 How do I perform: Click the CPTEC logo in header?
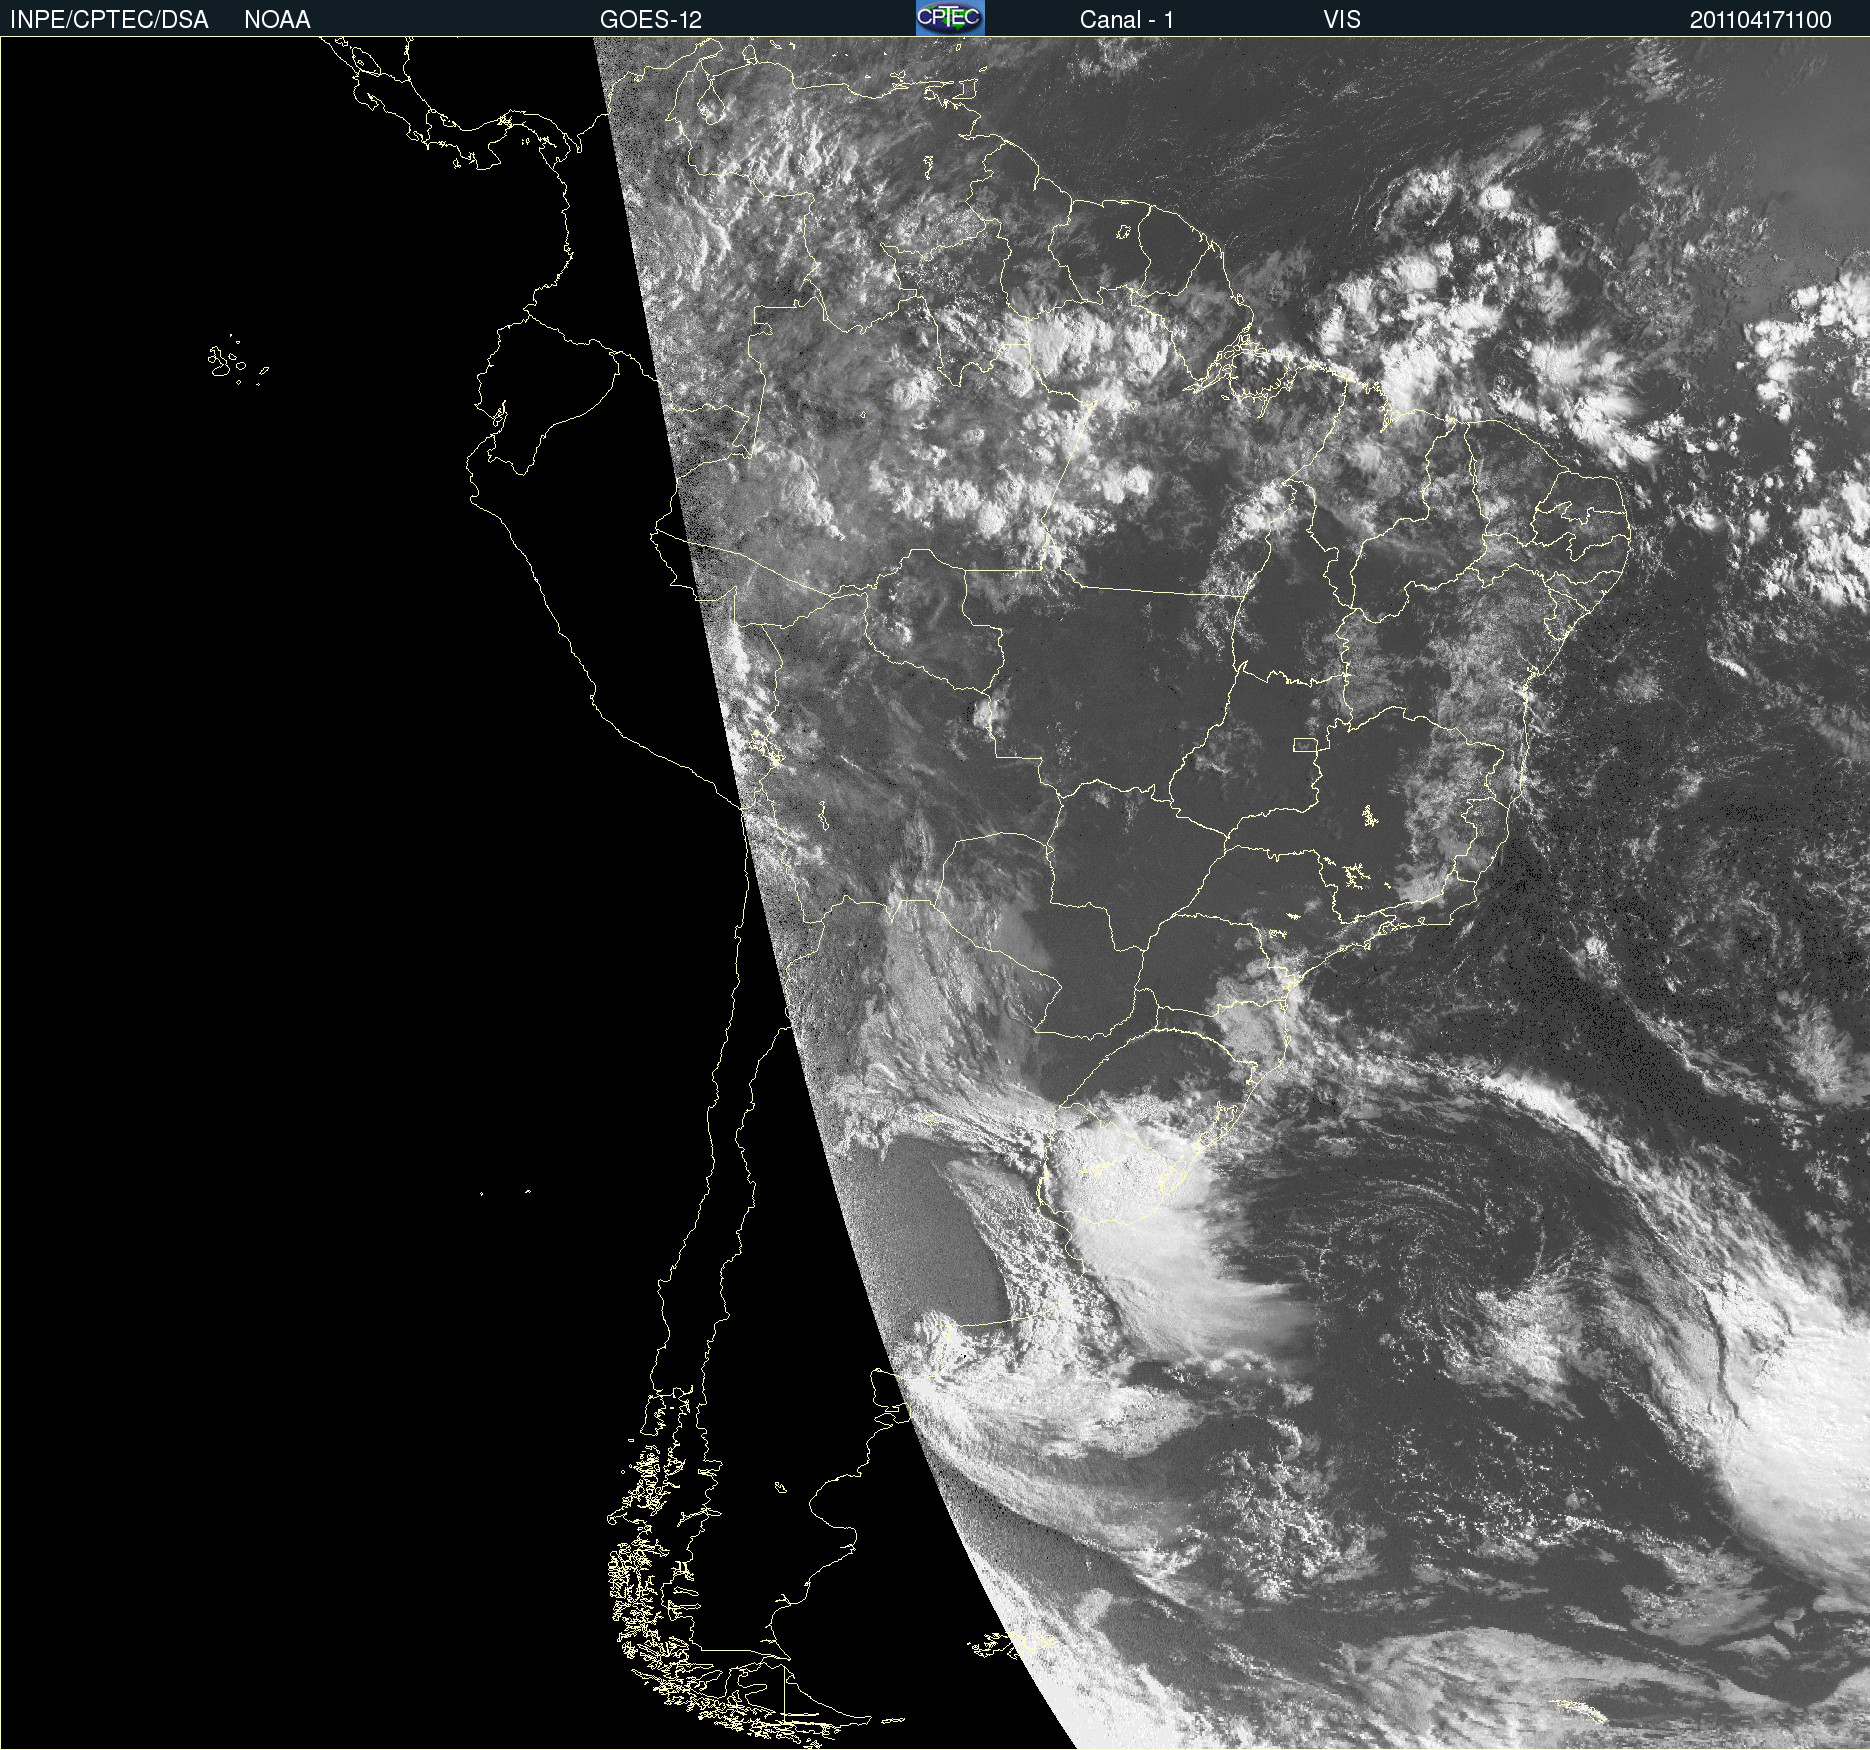pyautogui.click(x=950, y=18)
